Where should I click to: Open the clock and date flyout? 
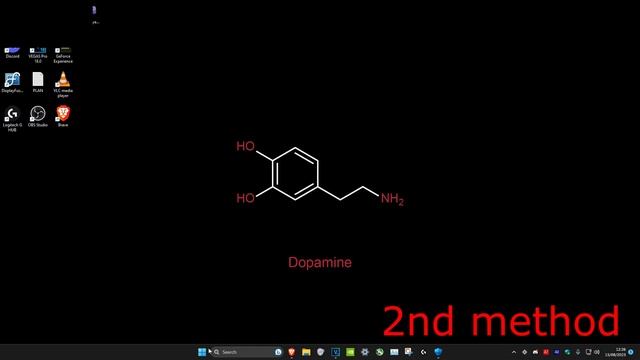pos(616,352)
